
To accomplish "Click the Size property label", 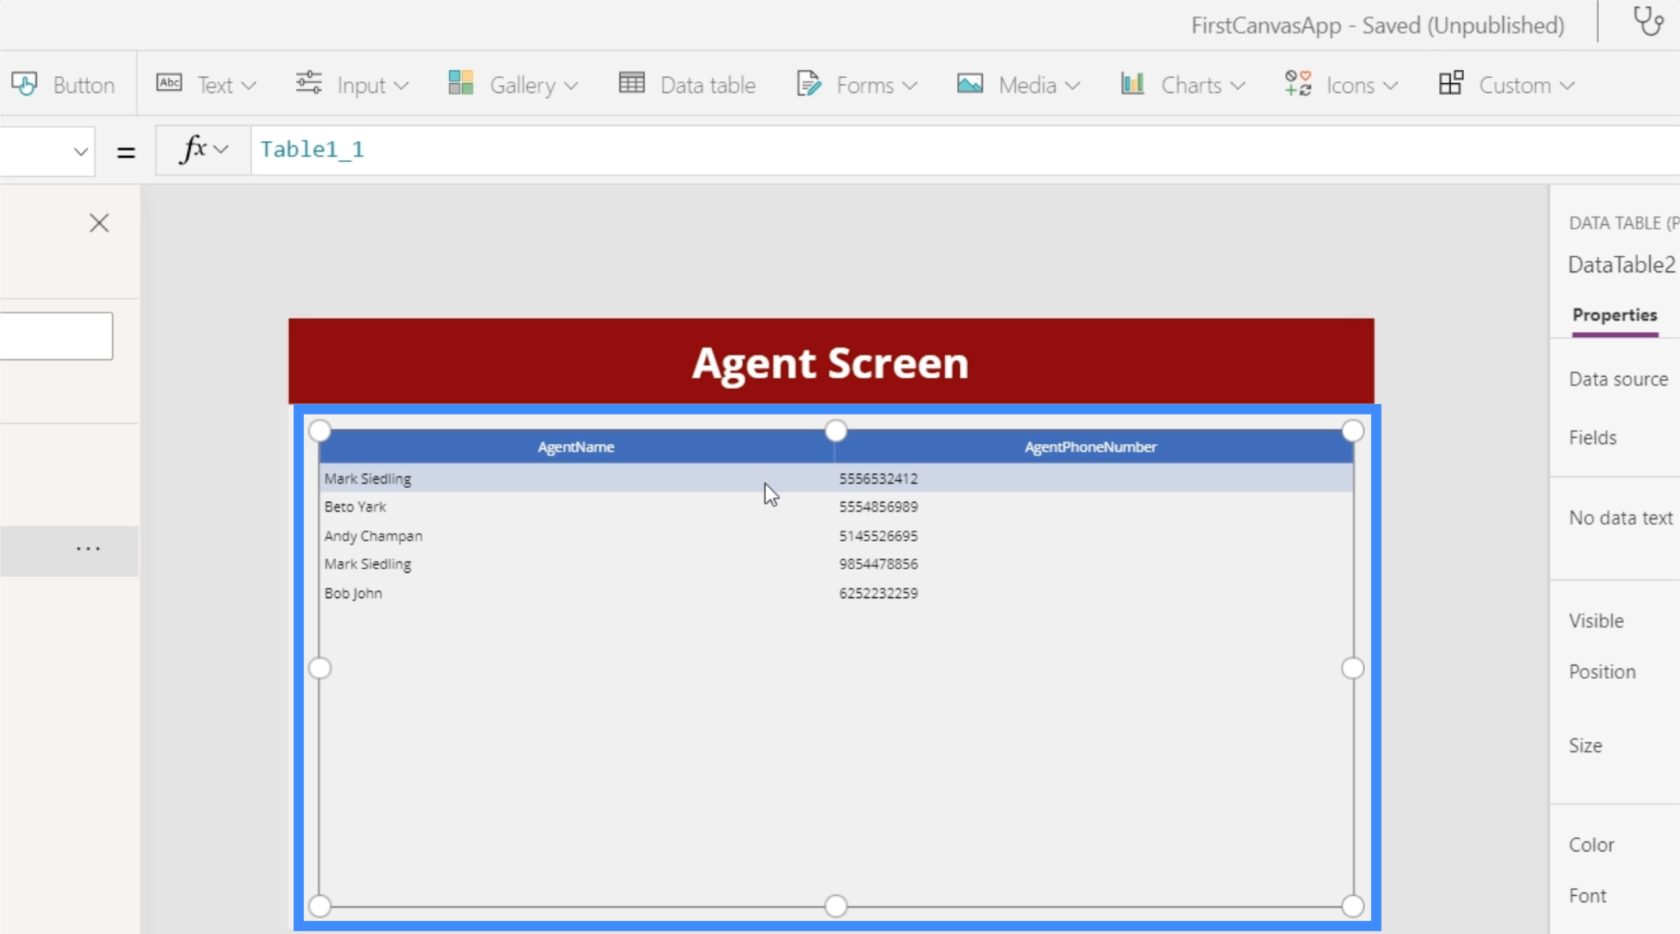I will point(1585,746).
